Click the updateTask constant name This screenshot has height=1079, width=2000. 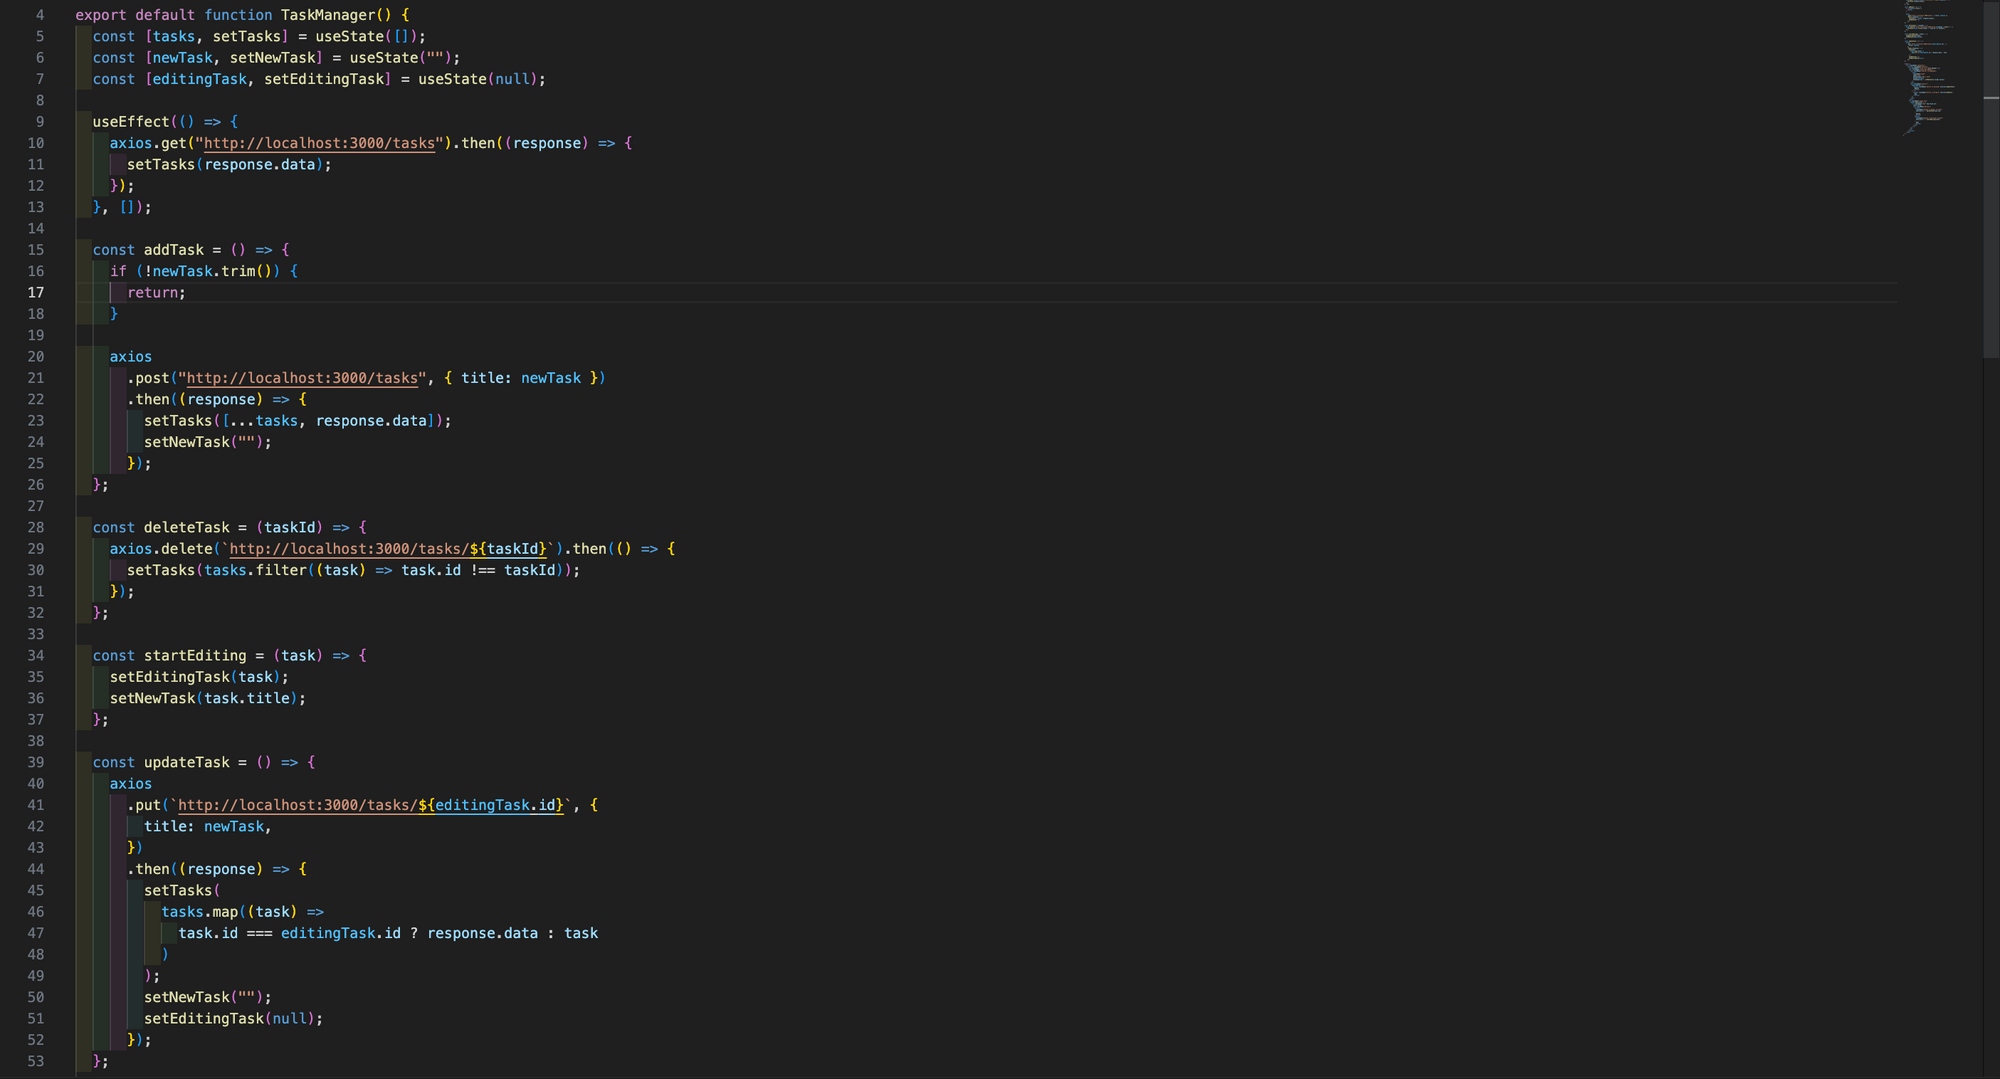tap(186, 763)
